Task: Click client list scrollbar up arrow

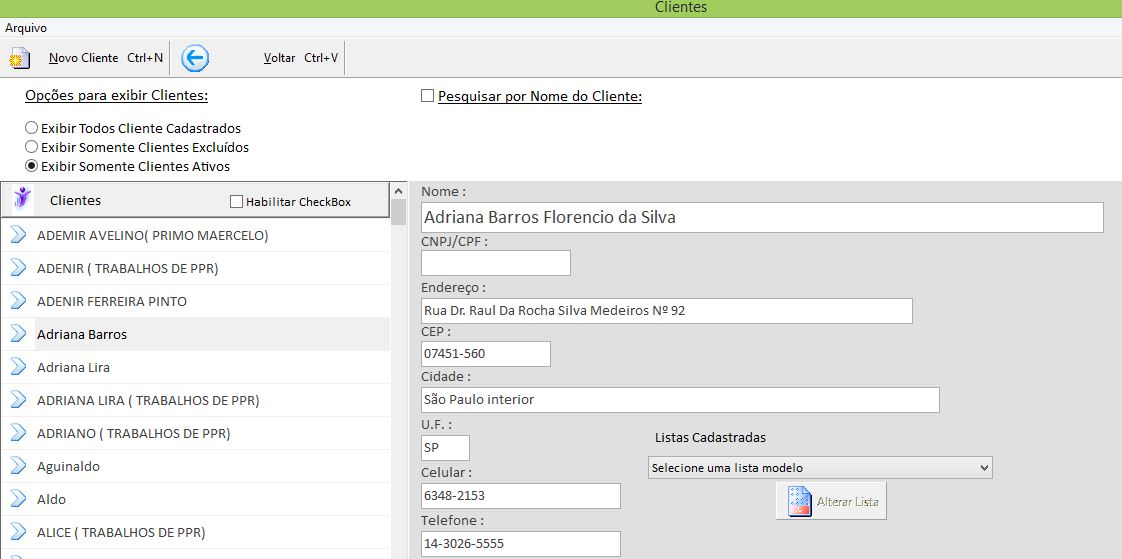Action: pyautogui.click(x=398, y=190)
